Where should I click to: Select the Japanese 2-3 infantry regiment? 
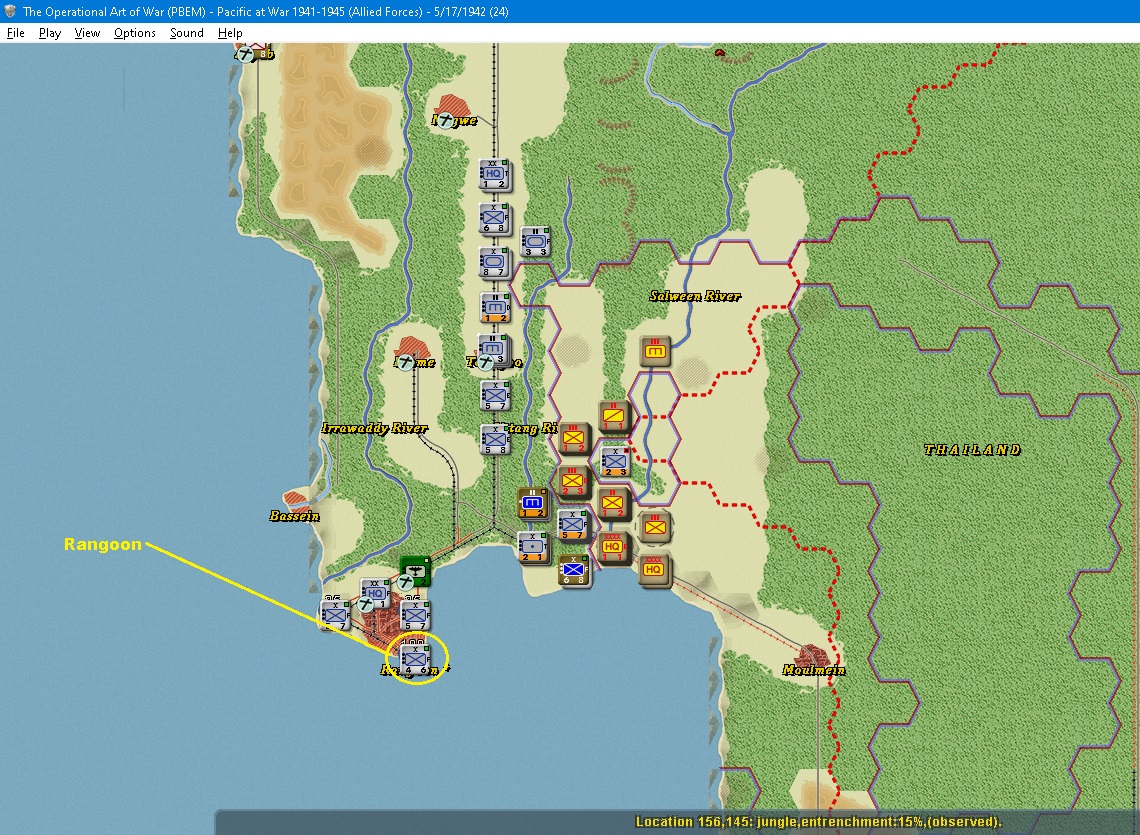coord(573,482)
